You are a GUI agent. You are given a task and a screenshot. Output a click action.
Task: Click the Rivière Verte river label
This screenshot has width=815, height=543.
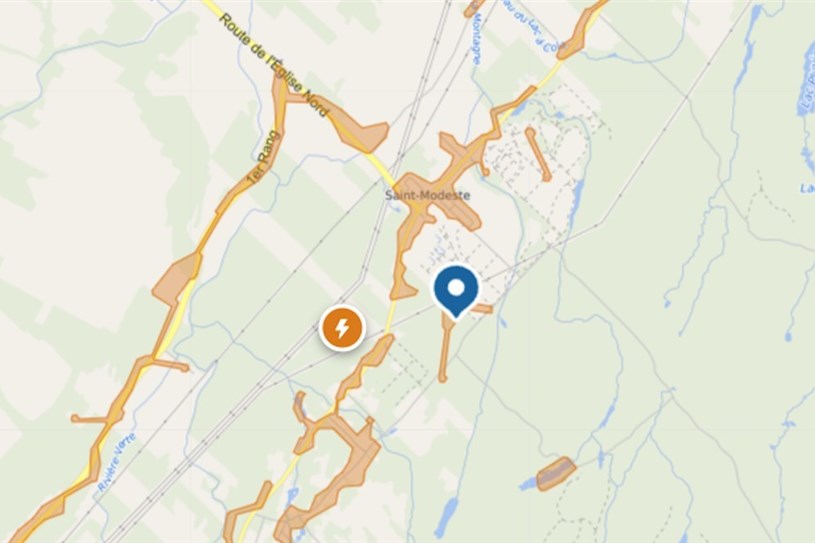click(116, 462)
